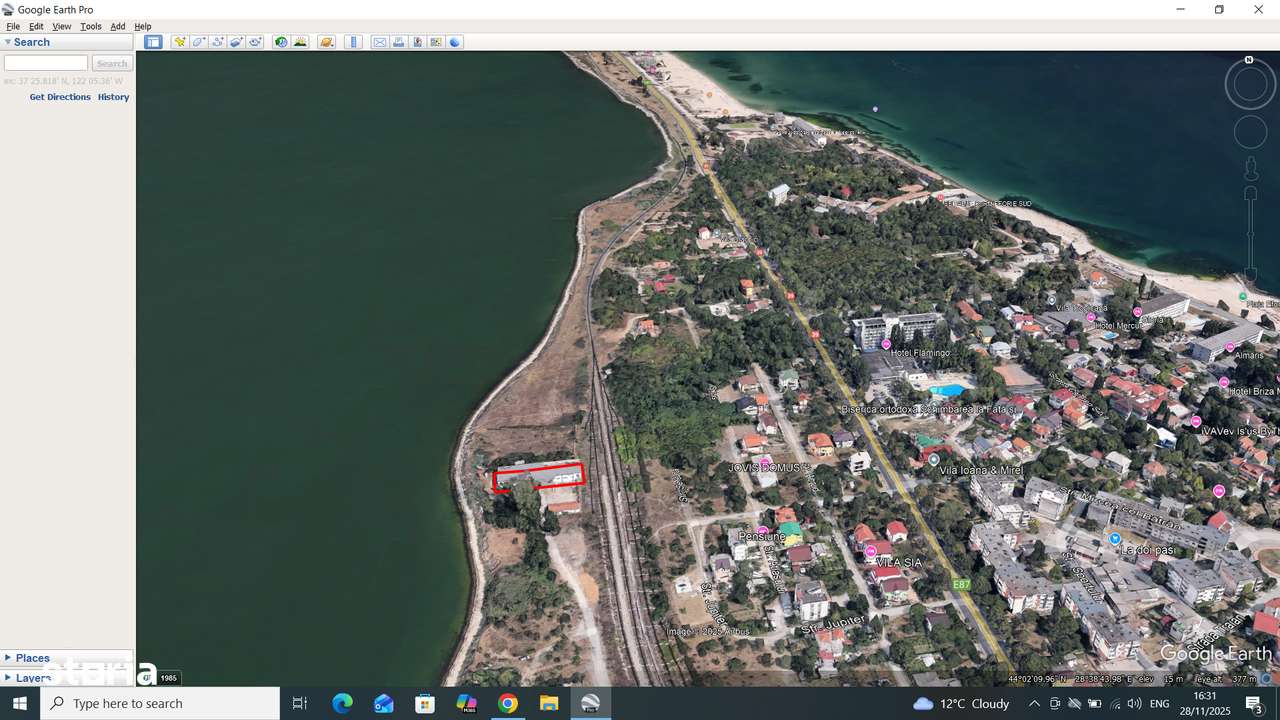Select the Add Placemark tool
Viewport: 1280px width, 720px height.
[179, 42]
